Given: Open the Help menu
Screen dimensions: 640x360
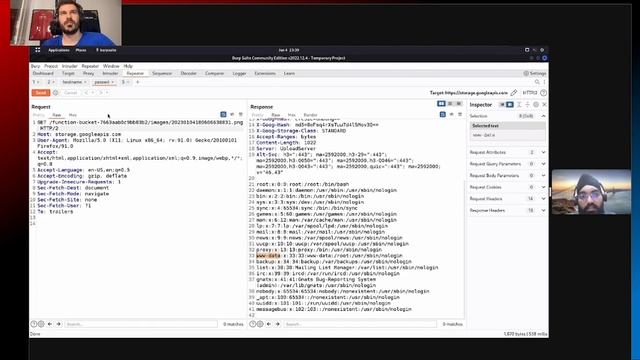Looking at the screenshot, I should coord(128,66).
